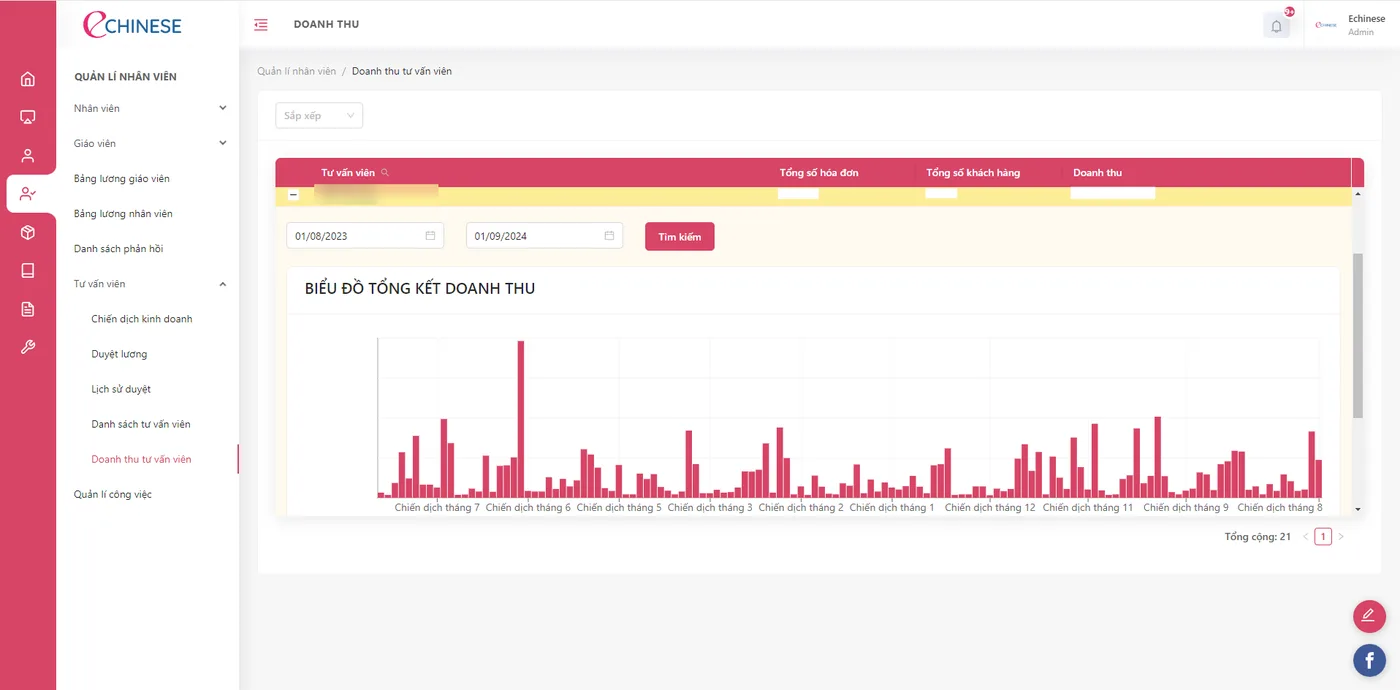Click the floating pencil edit button
This screenshot has width=1400, height=690.
coord(1369,616)
